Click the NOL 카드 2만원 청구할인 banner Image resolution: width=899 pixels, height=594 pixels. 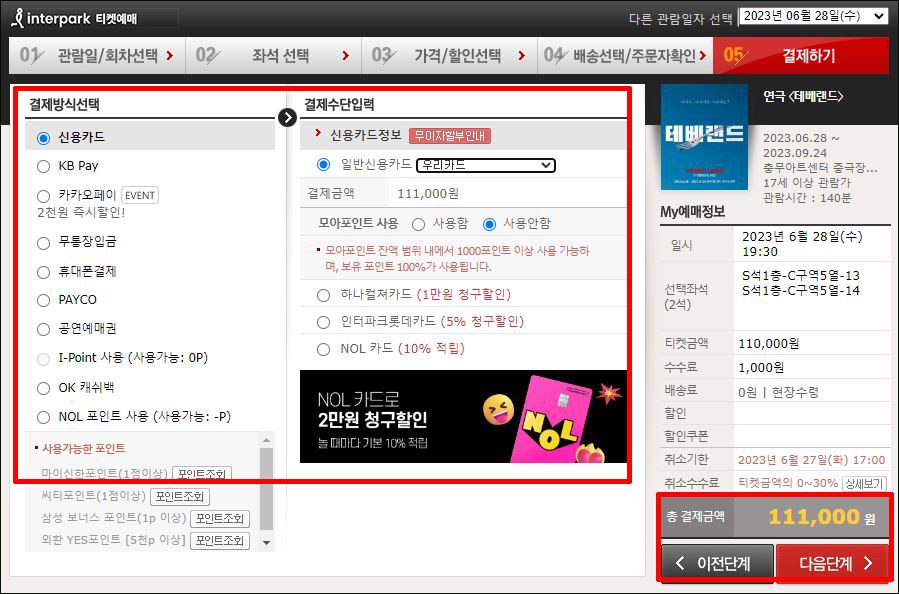463,417
